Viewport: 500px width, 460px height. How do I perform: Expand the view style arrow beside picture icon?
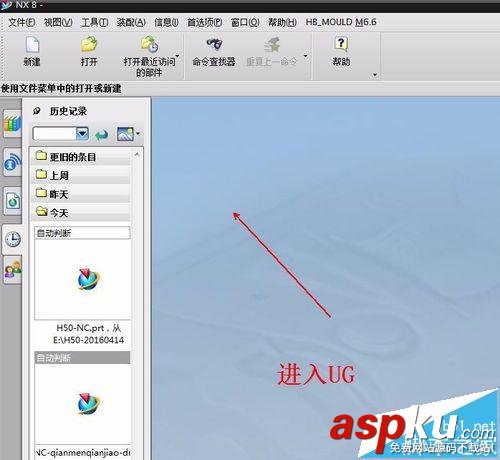(138, 134)
